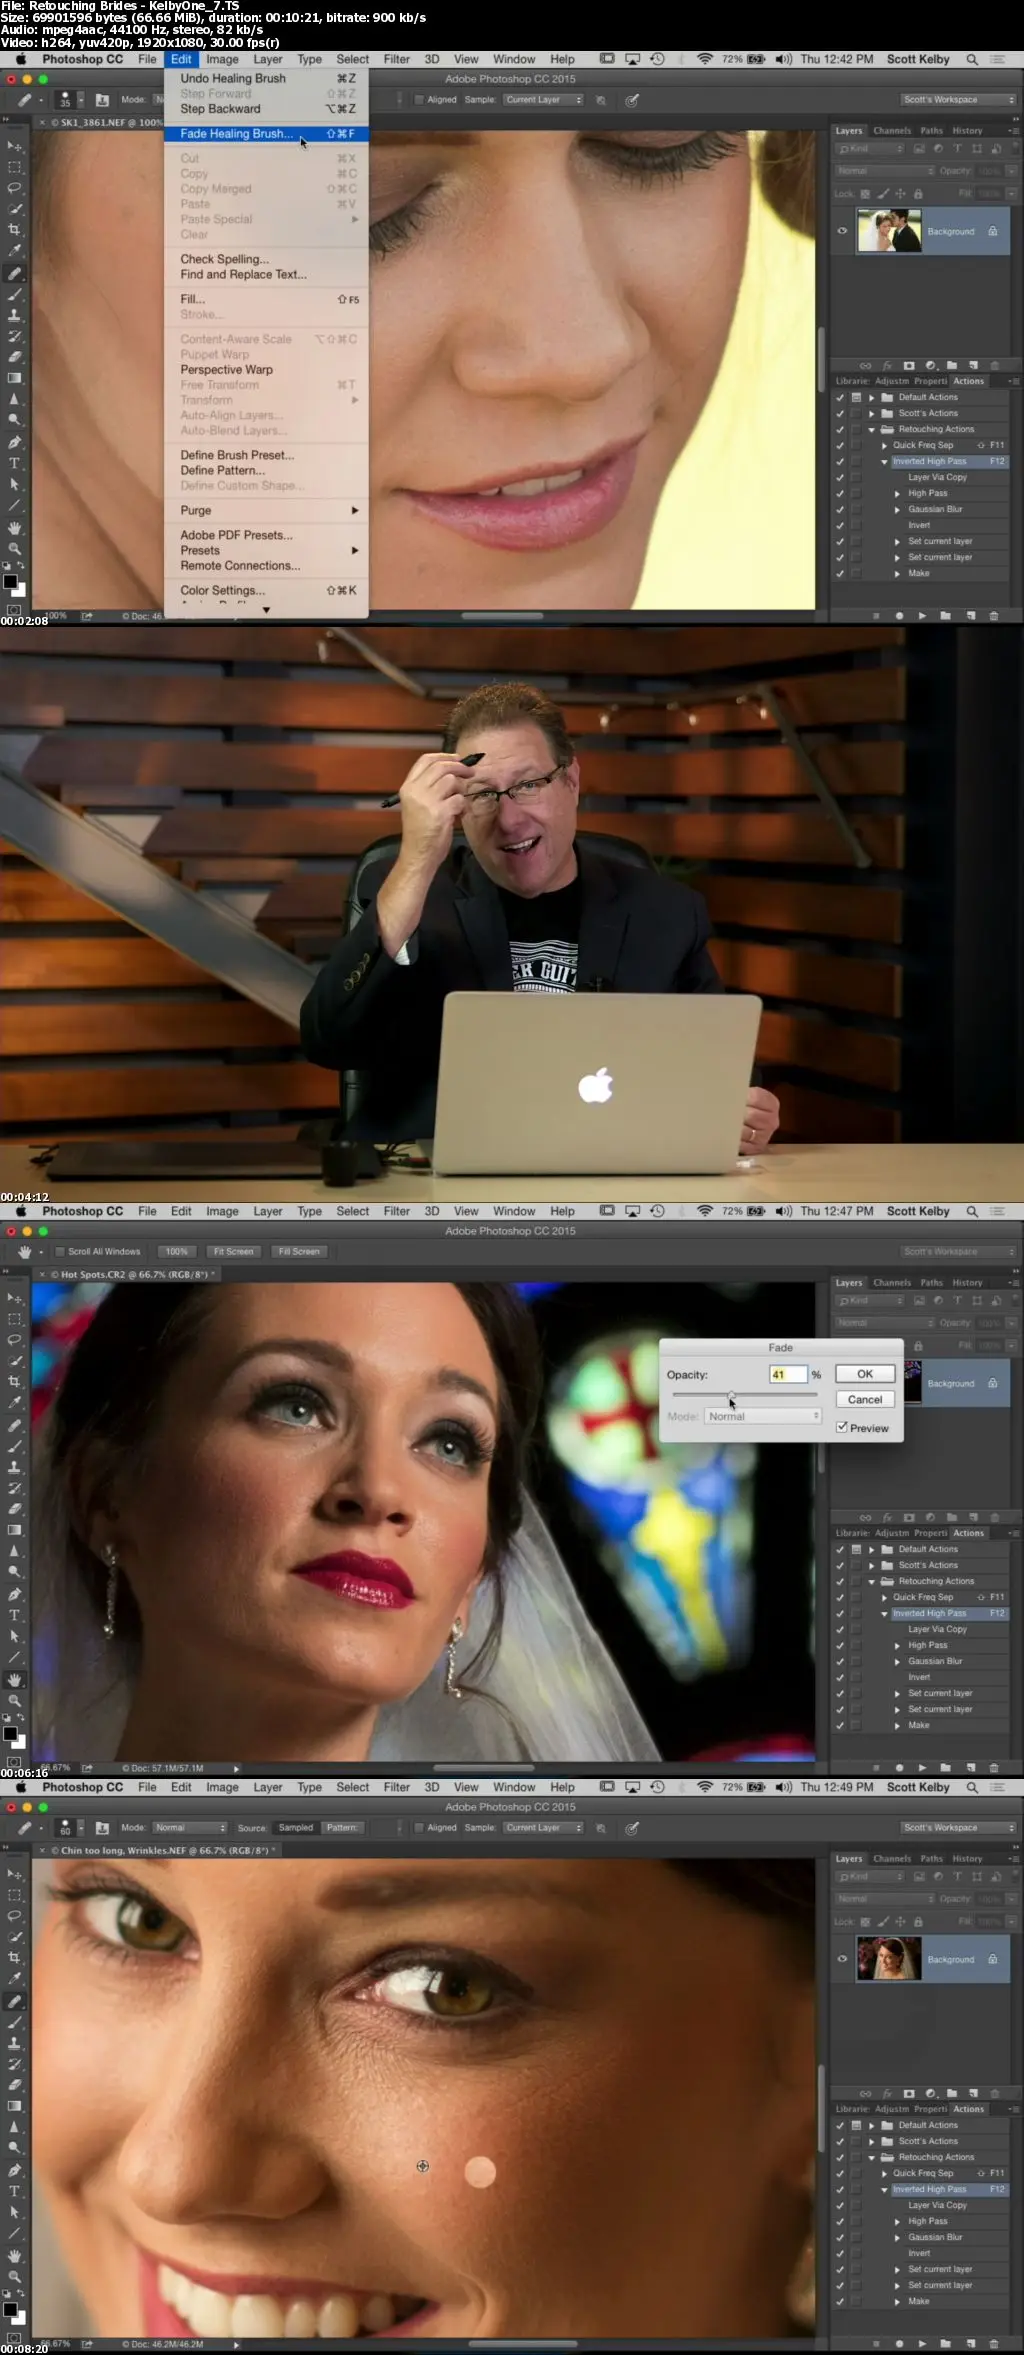
Task: Select Hand tool in SK1_3861.NEF window
Action: pos(15,527)
